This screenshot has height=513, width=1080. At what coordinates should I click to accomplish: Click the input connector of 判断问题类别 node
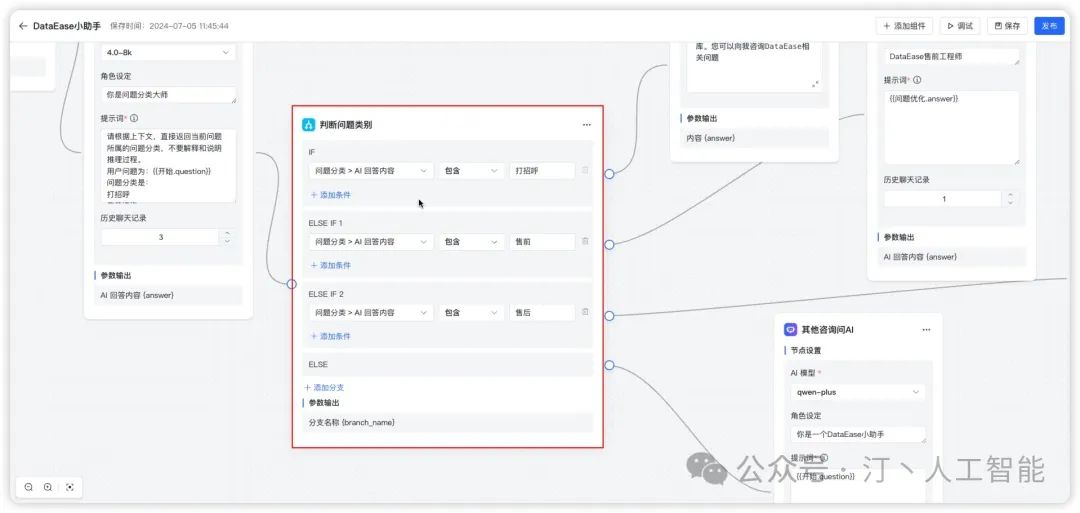291,284
